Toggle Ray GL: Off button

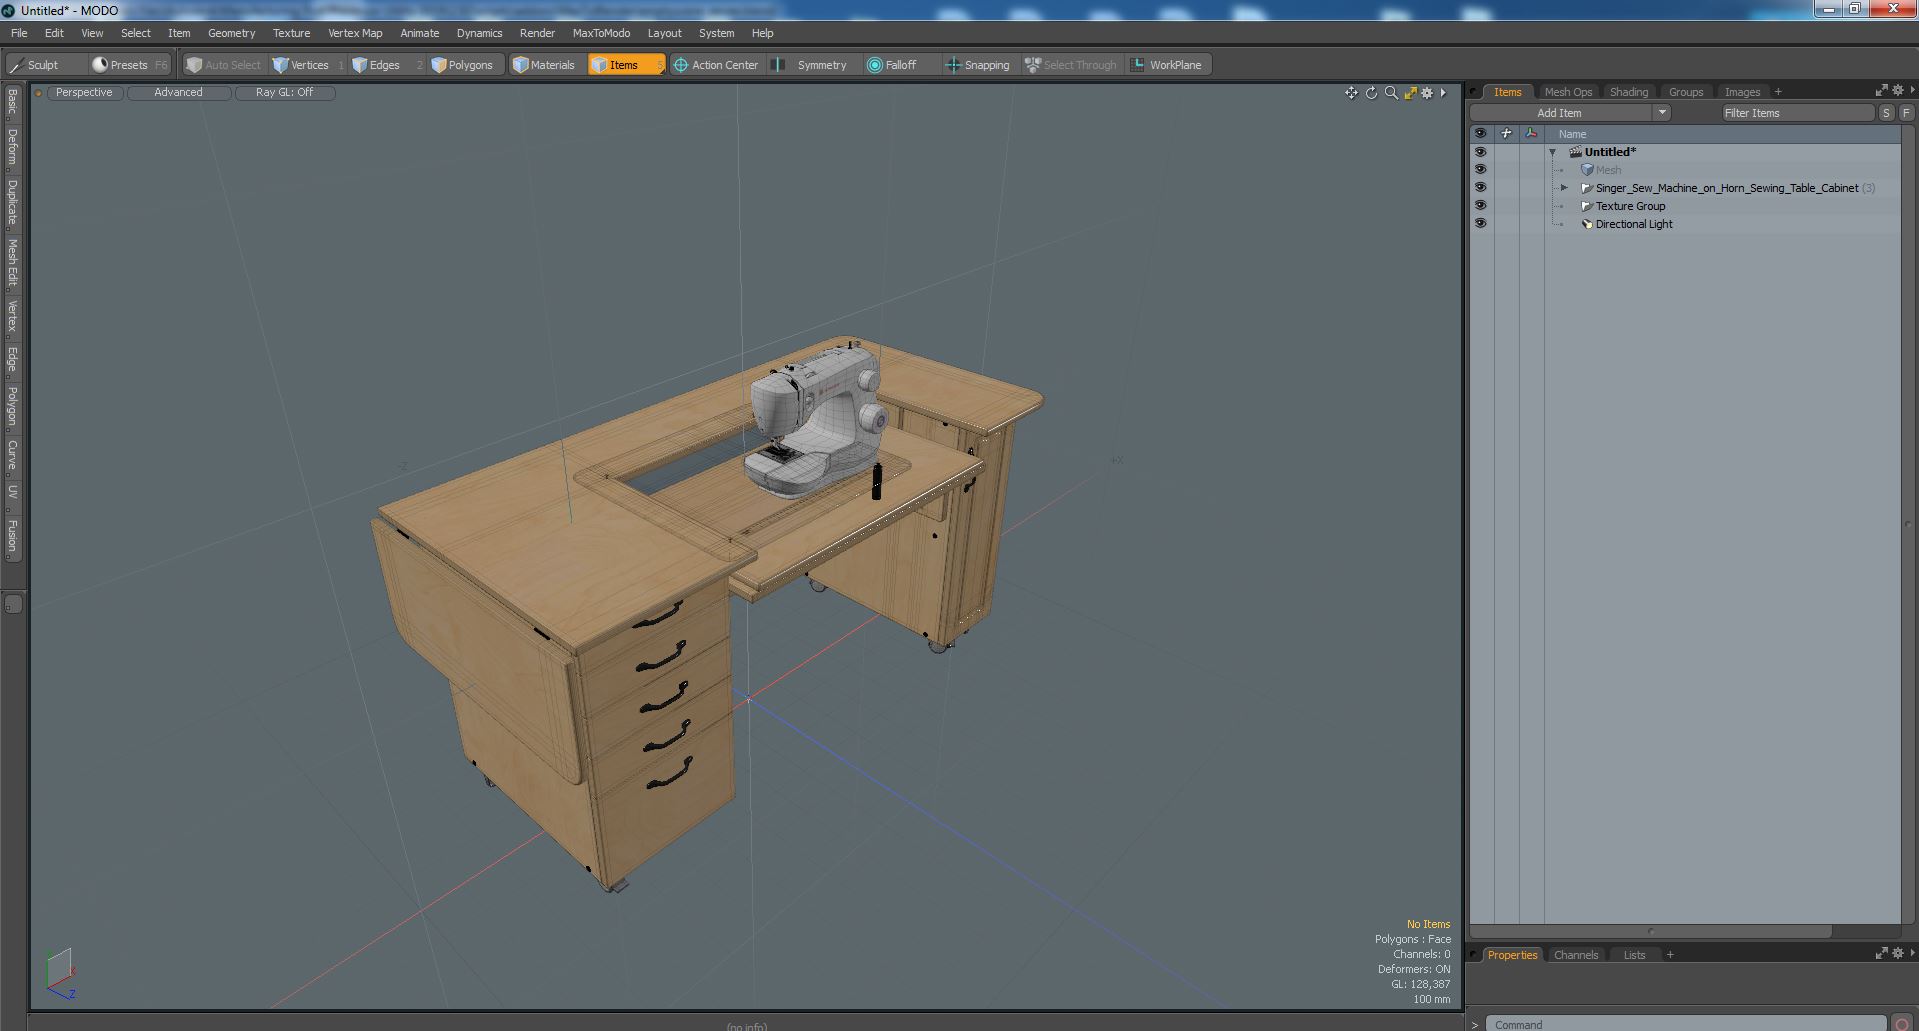point(284,92)
